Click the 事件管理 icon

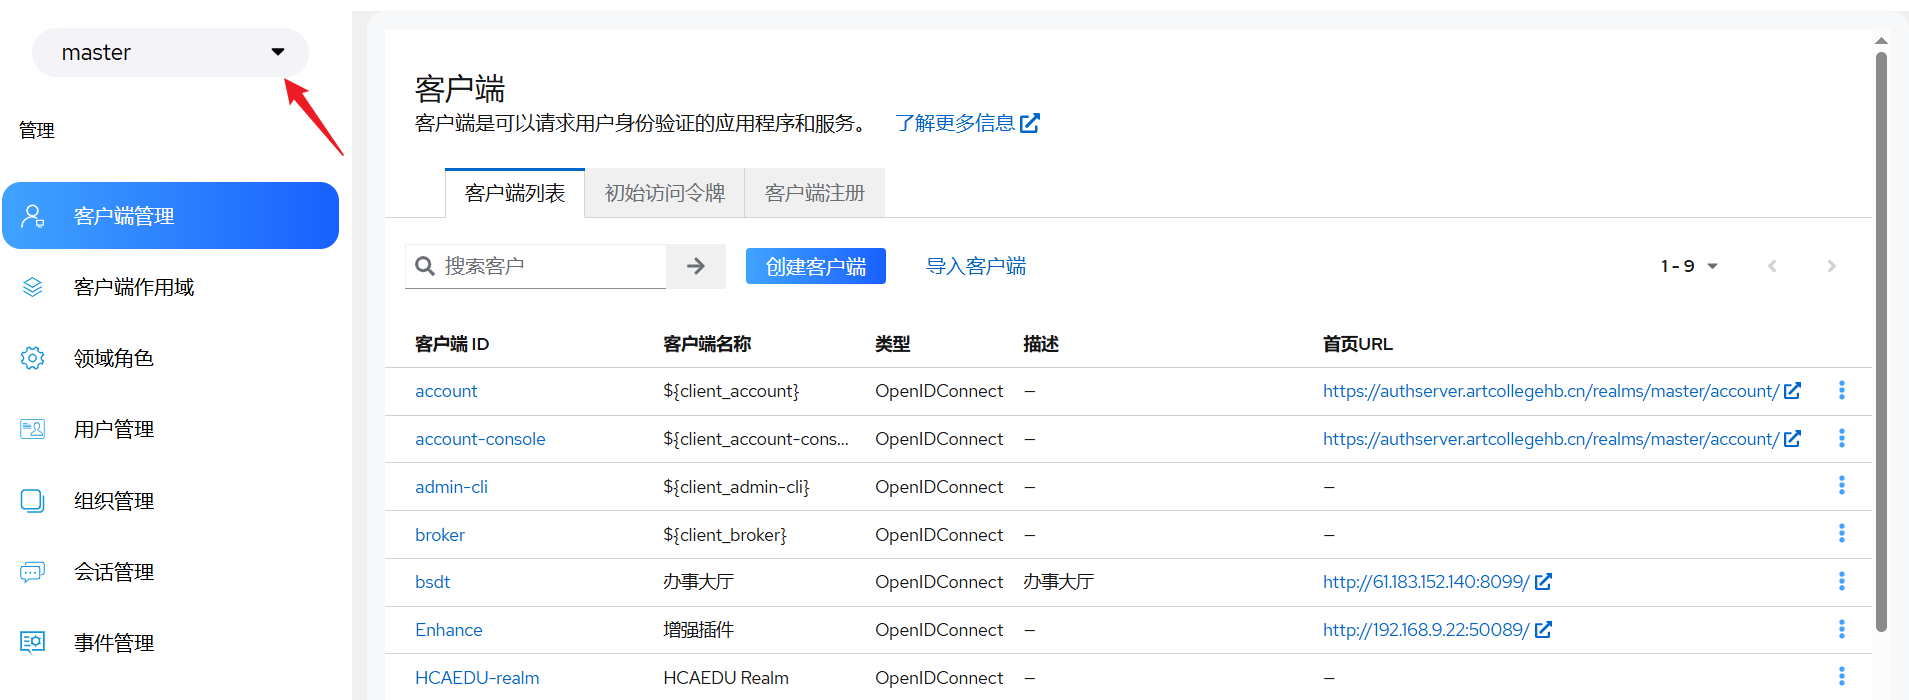coord(33,642)
